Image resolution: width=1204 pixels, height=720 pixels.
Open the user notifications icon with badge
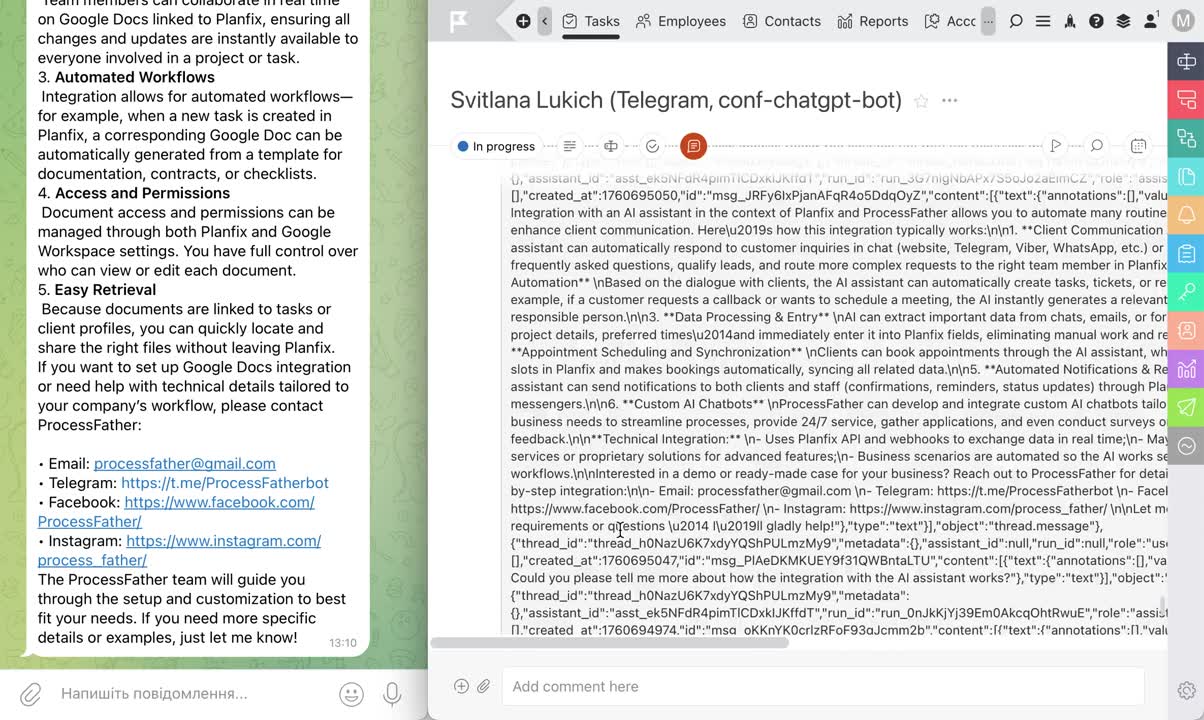click(1150, 21)
